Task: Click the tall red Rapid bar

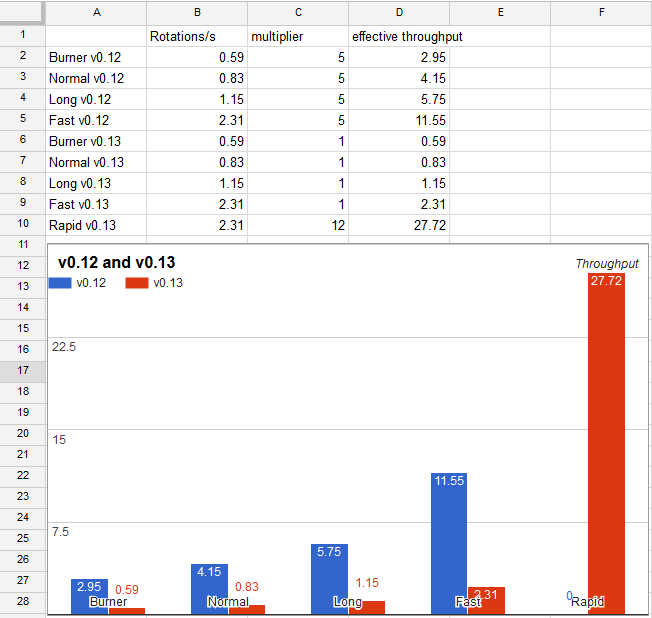Action: 607,440
